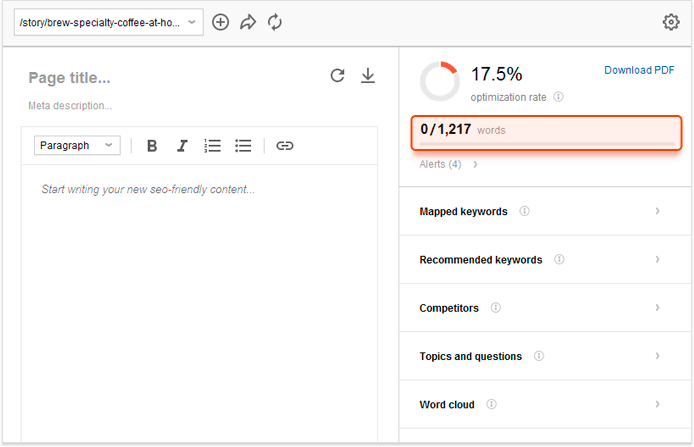Screen dimensions: 694x447
Task: Click info icon next to Word cloud
Action: pyautogui.click(x=491, y=404)
